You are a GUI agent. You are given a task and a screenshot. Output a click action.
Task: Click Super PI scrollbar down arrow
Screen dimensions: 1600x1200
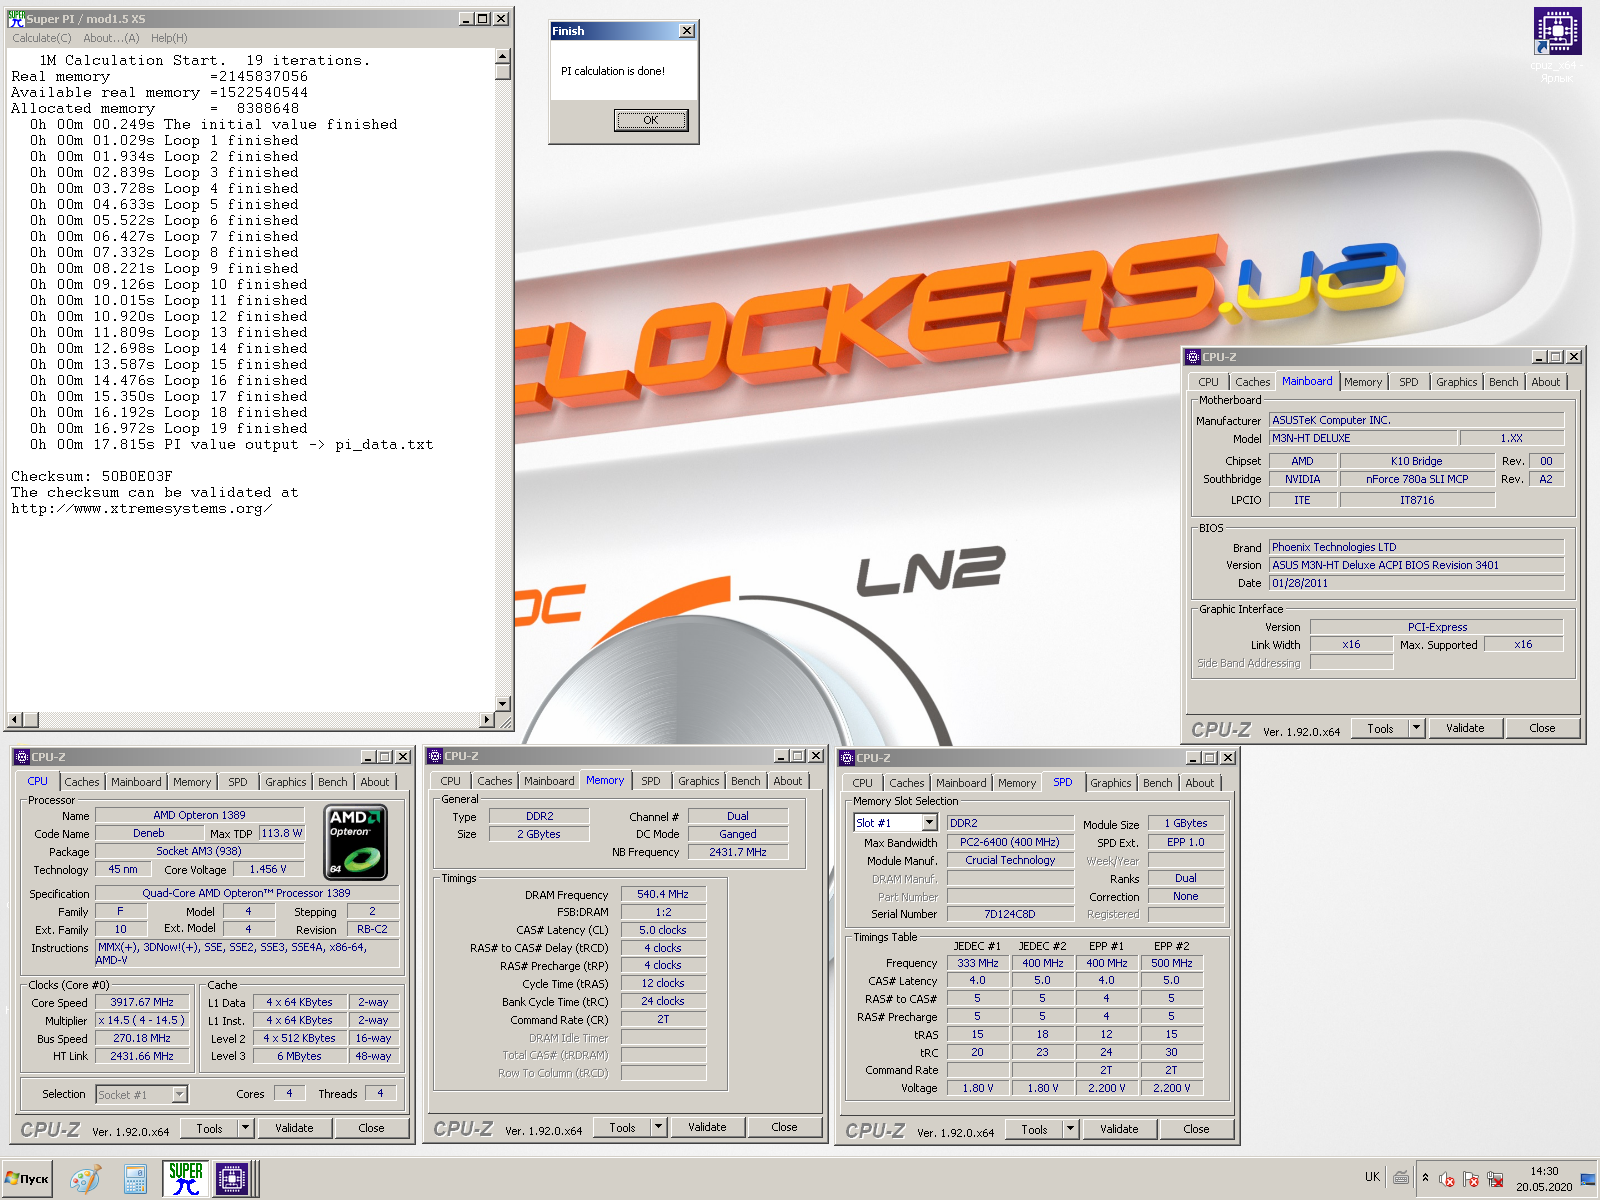coord(503,704)
